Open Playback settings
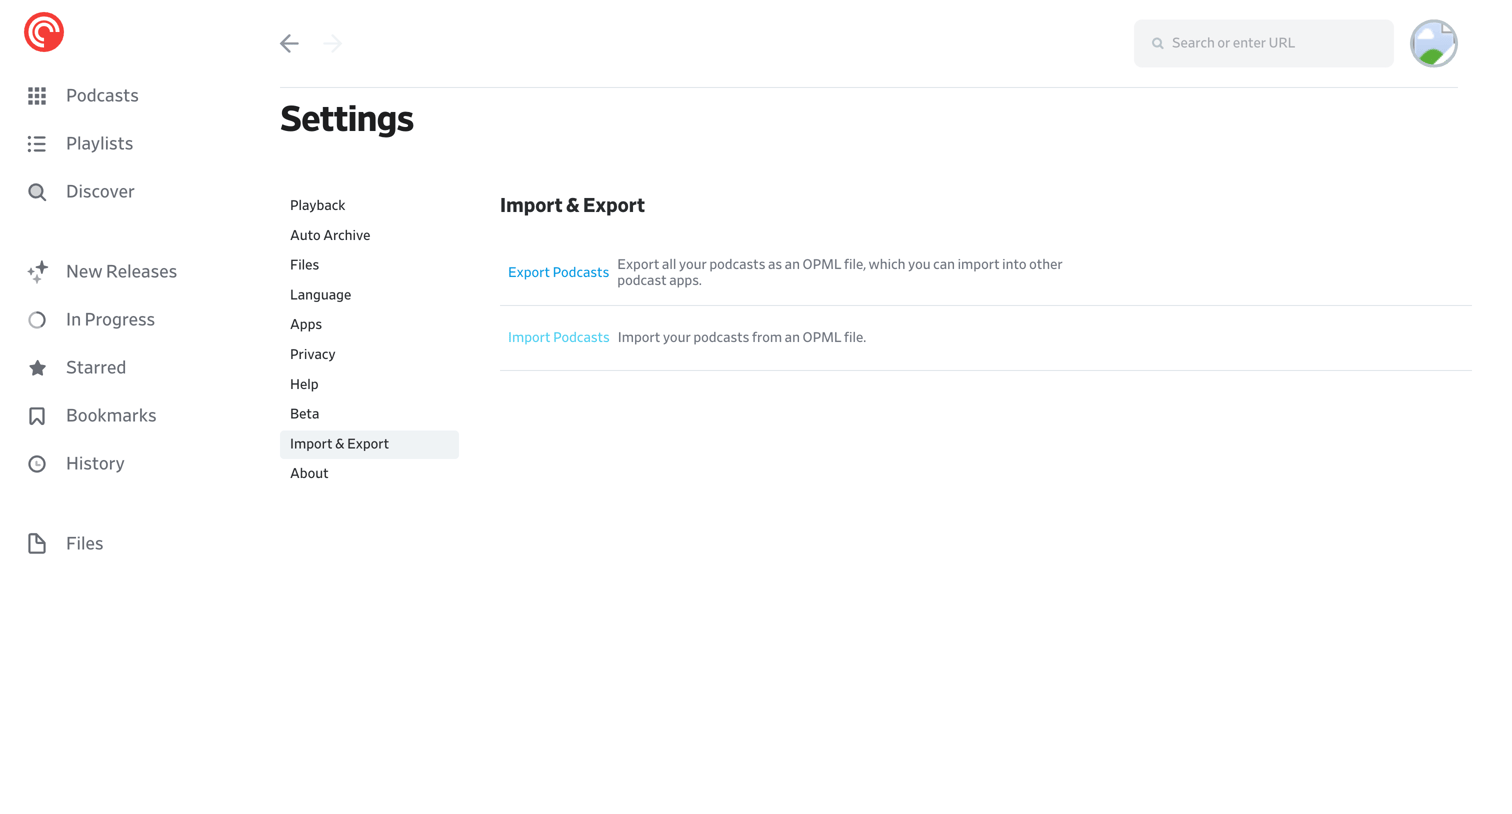The width and height of the screenshot is (1512, 814). (x=369, y=205)
